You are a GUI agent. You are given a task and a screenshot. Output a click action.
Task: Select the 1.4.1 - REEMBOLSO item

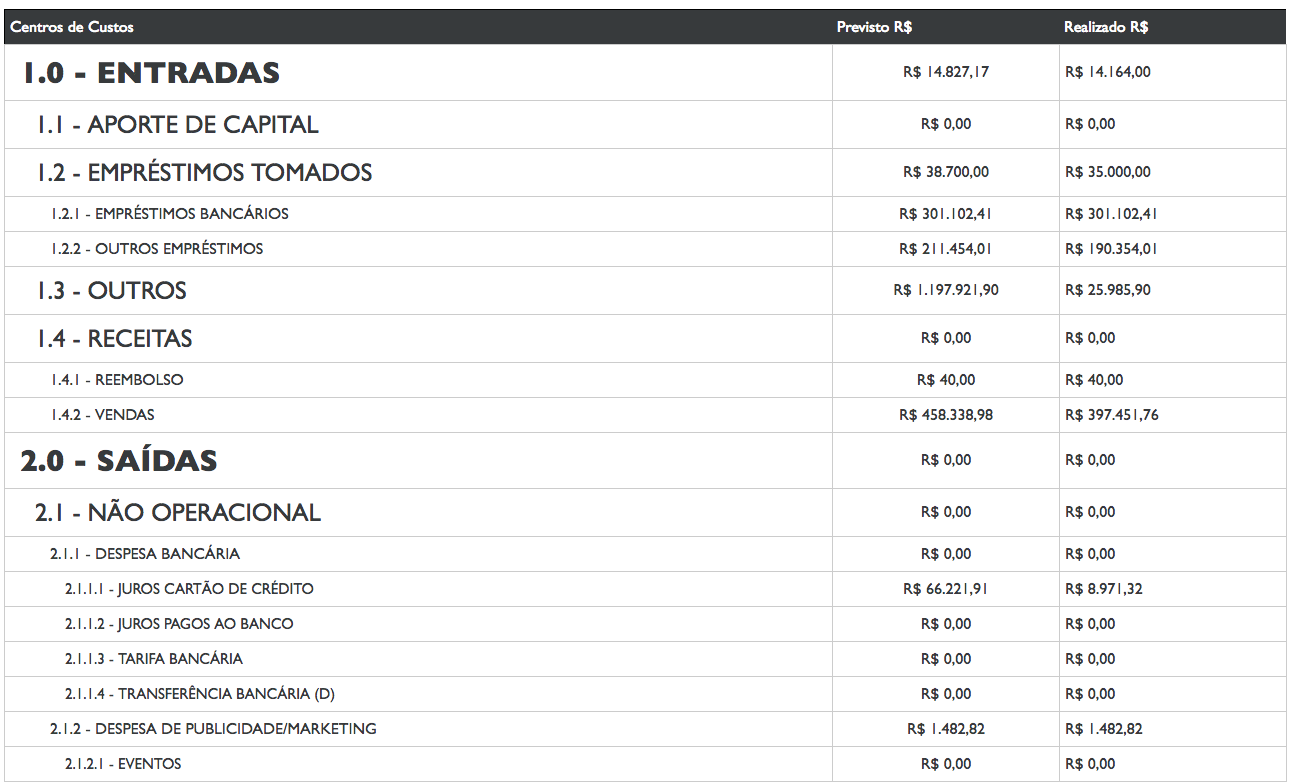pyautogui.click(x=117, y=380)
